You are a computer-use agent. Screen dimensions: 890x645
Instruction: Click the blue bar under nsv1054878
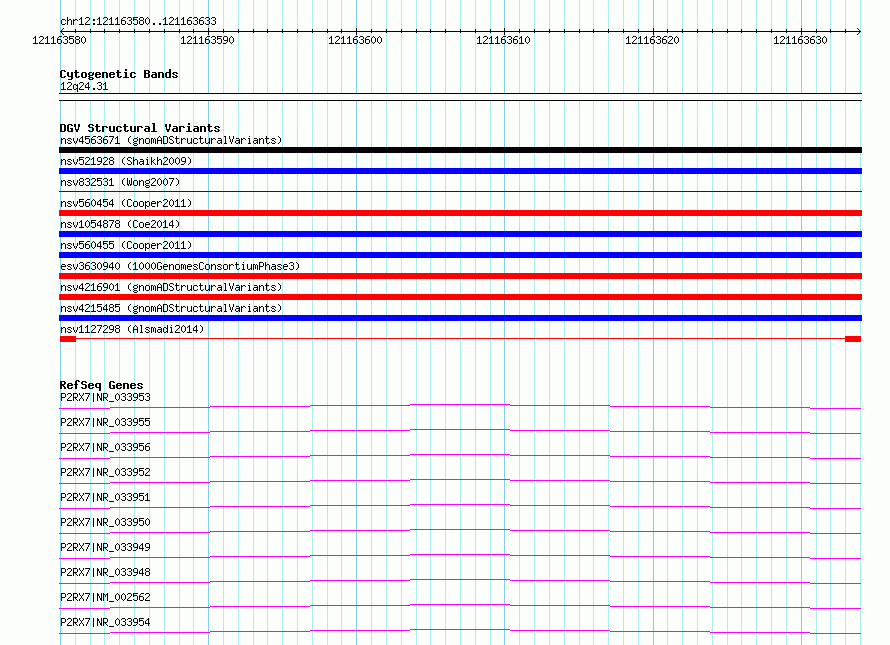[460, 234]
